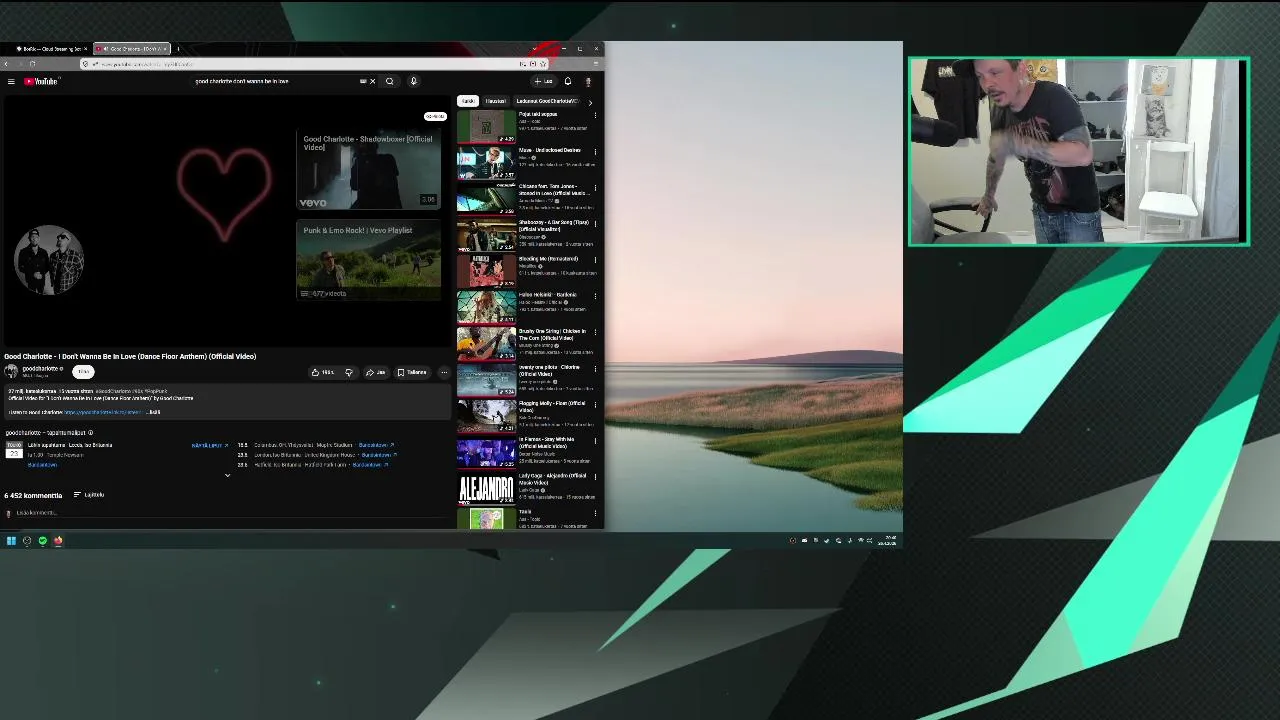
Task: Select the Good Charlotte browser tab
Action: [133, 48]
